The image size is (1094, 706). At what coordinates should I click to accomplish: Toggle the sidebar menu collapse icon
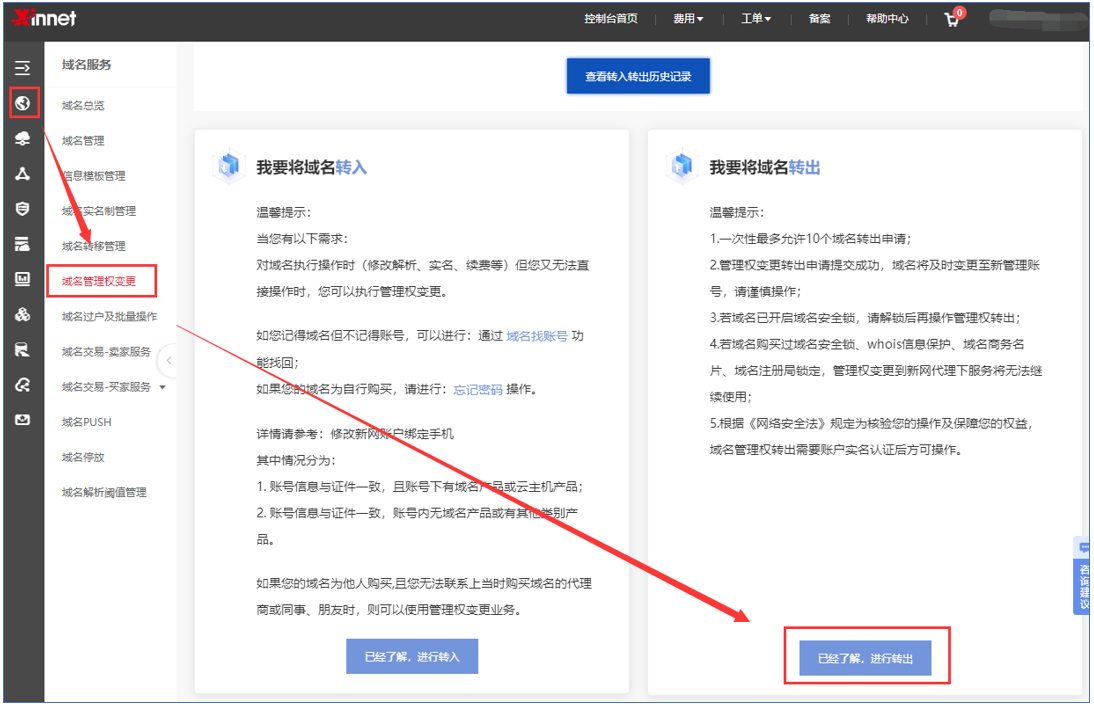pos(22,68)
